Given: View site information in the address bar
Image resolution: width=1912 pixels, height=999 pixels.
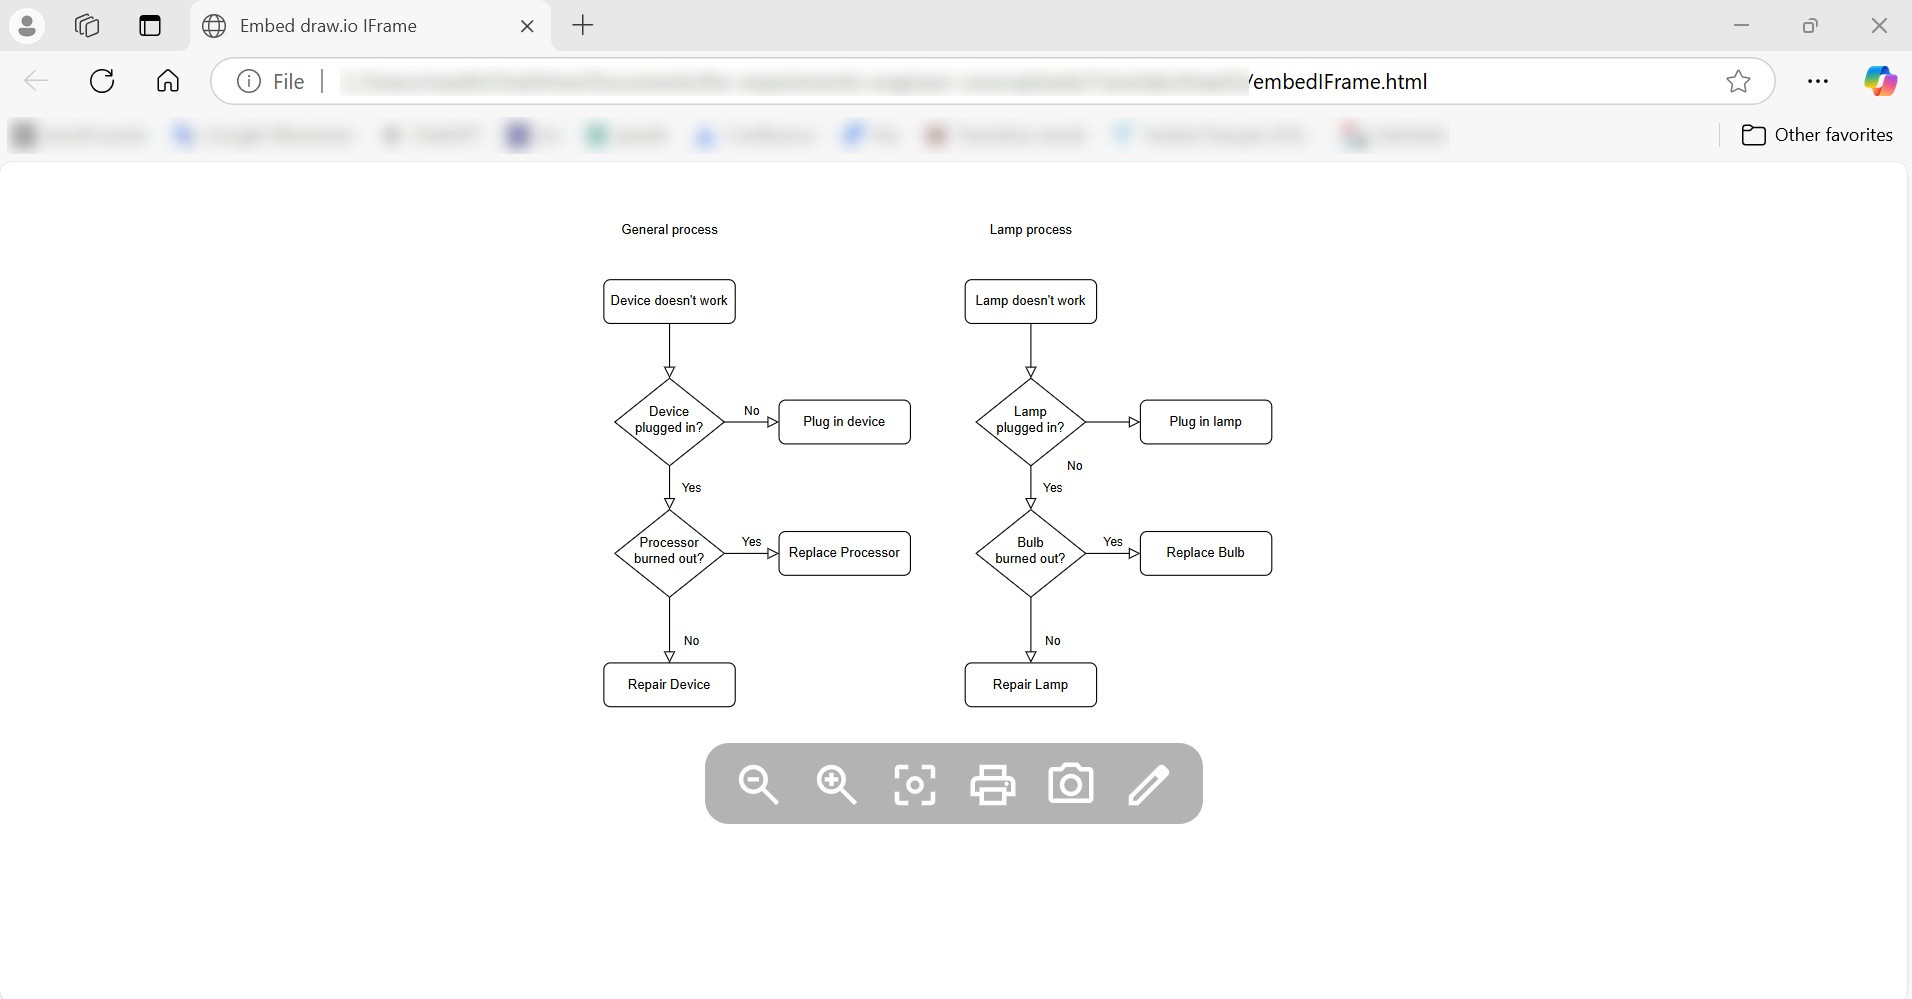Looking at the screenshot, I should click(x=247, y=81).
